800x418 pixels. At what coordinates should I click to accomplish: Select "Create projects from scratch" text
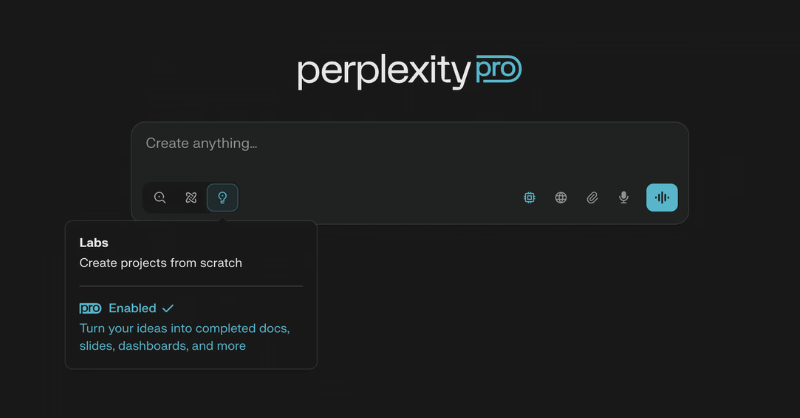click(161, 263)
